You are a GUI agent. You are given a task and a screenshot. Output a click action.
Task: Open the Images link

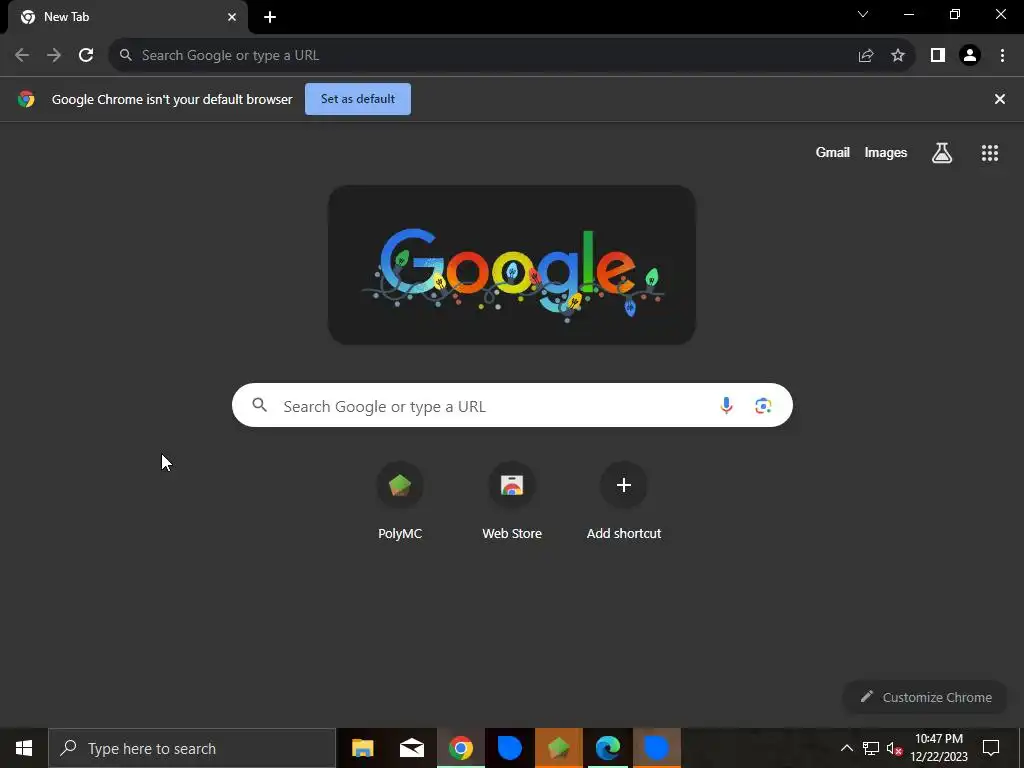coord(886,153)
